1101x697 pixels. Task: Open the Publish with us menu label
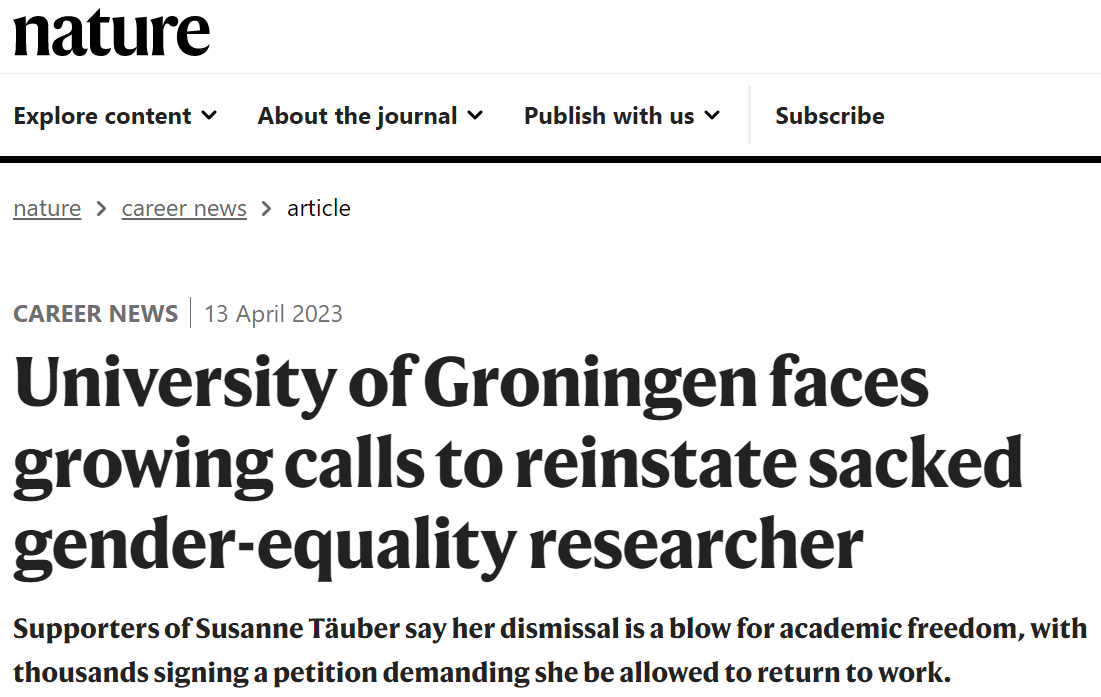(609, 116)
